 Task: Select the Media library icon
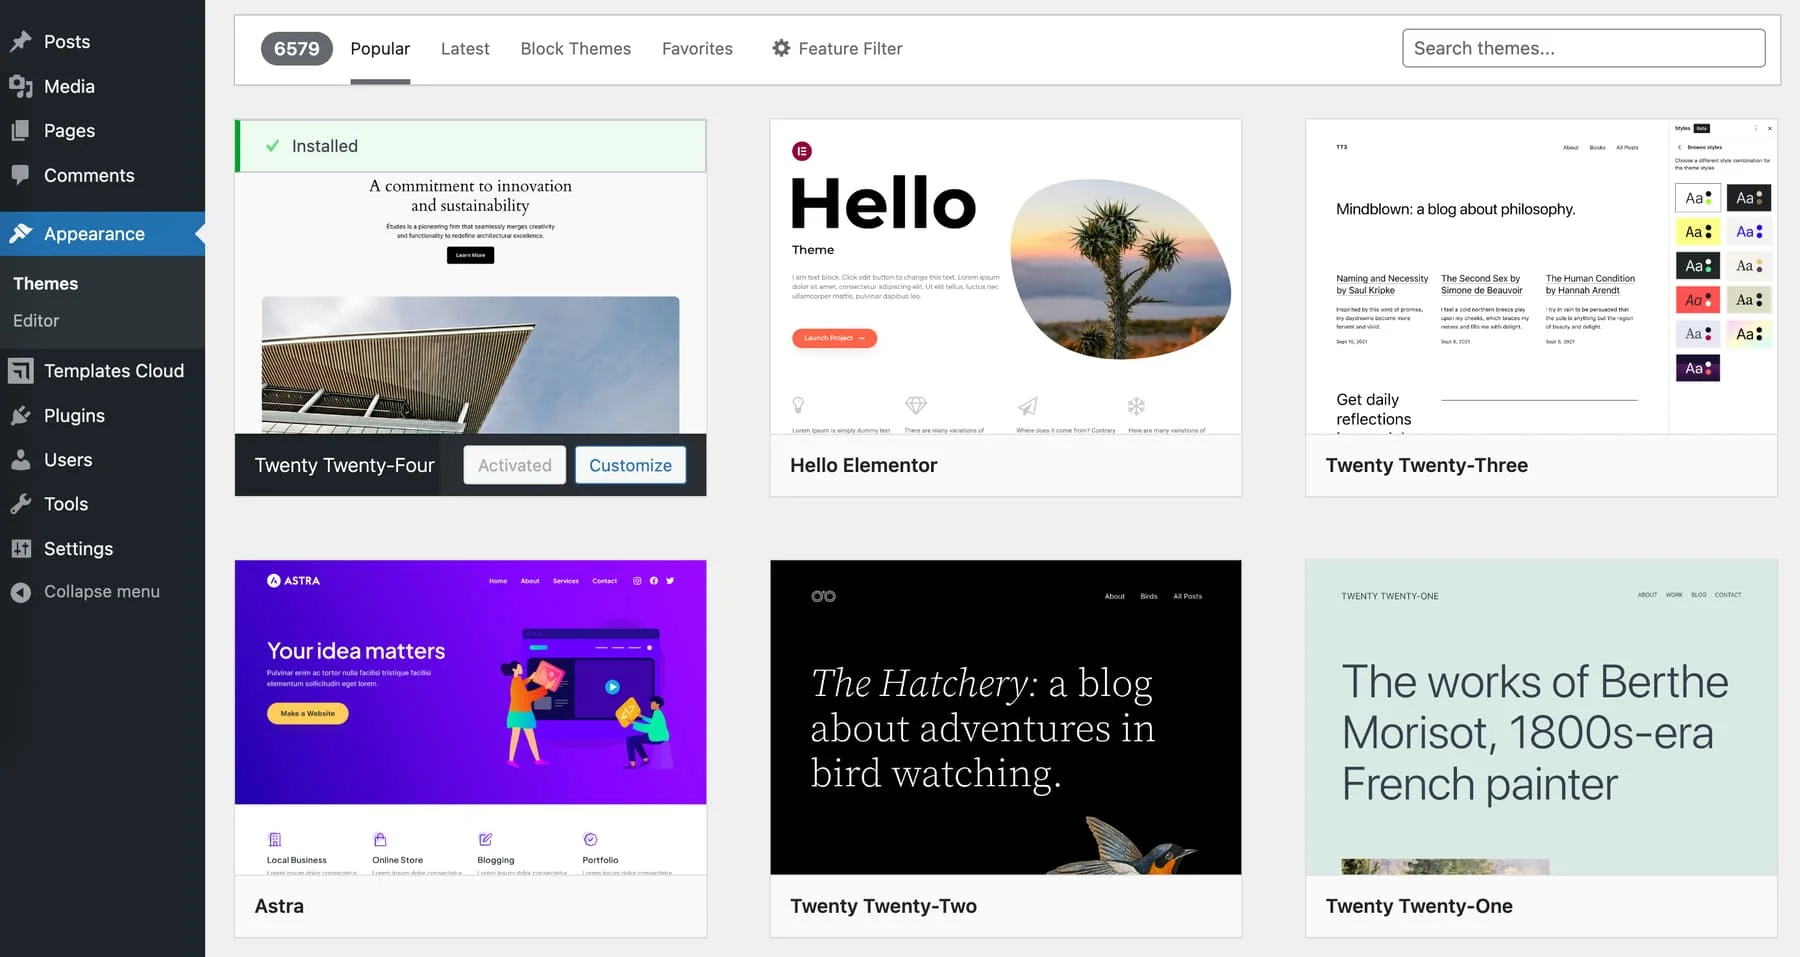[x=21, y=86]
